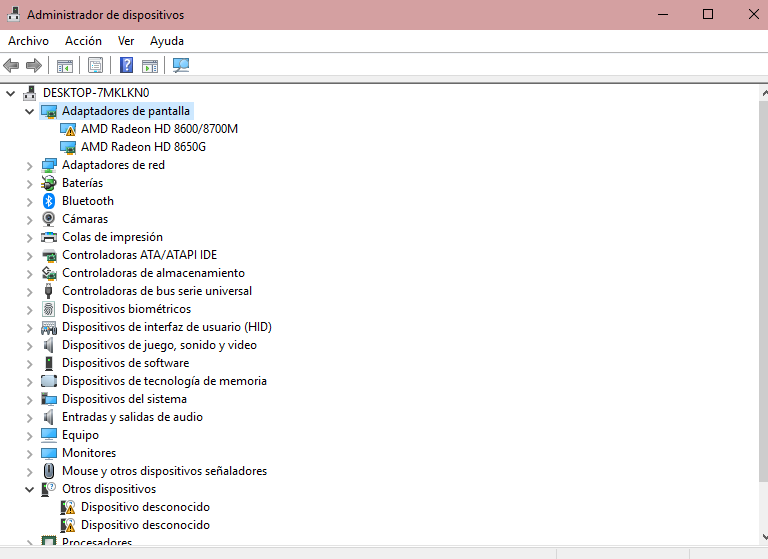Select the second Dispositivo desconocido entry

pos(145,525)
